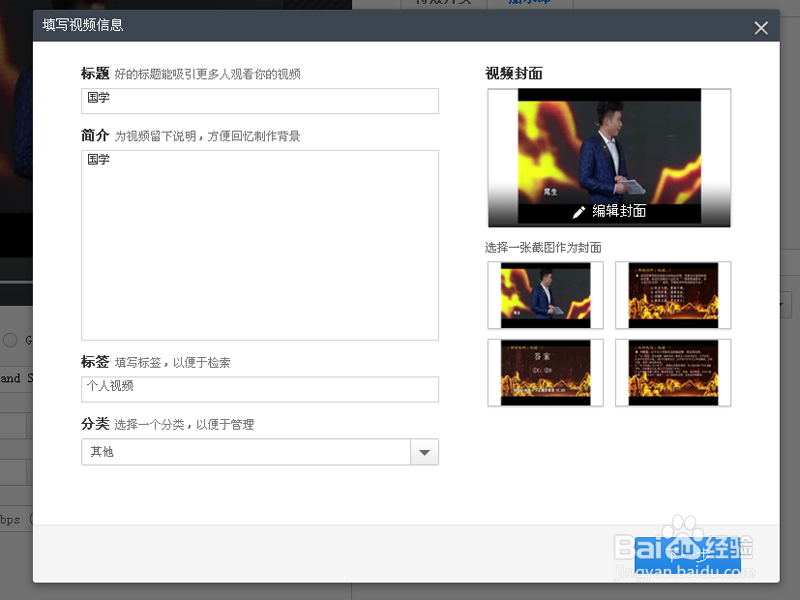Viewport: 800px width, 600px height.
Task: Choose the explanation text thumbnail in the bottom row
Action: click(x=673, y=372)
